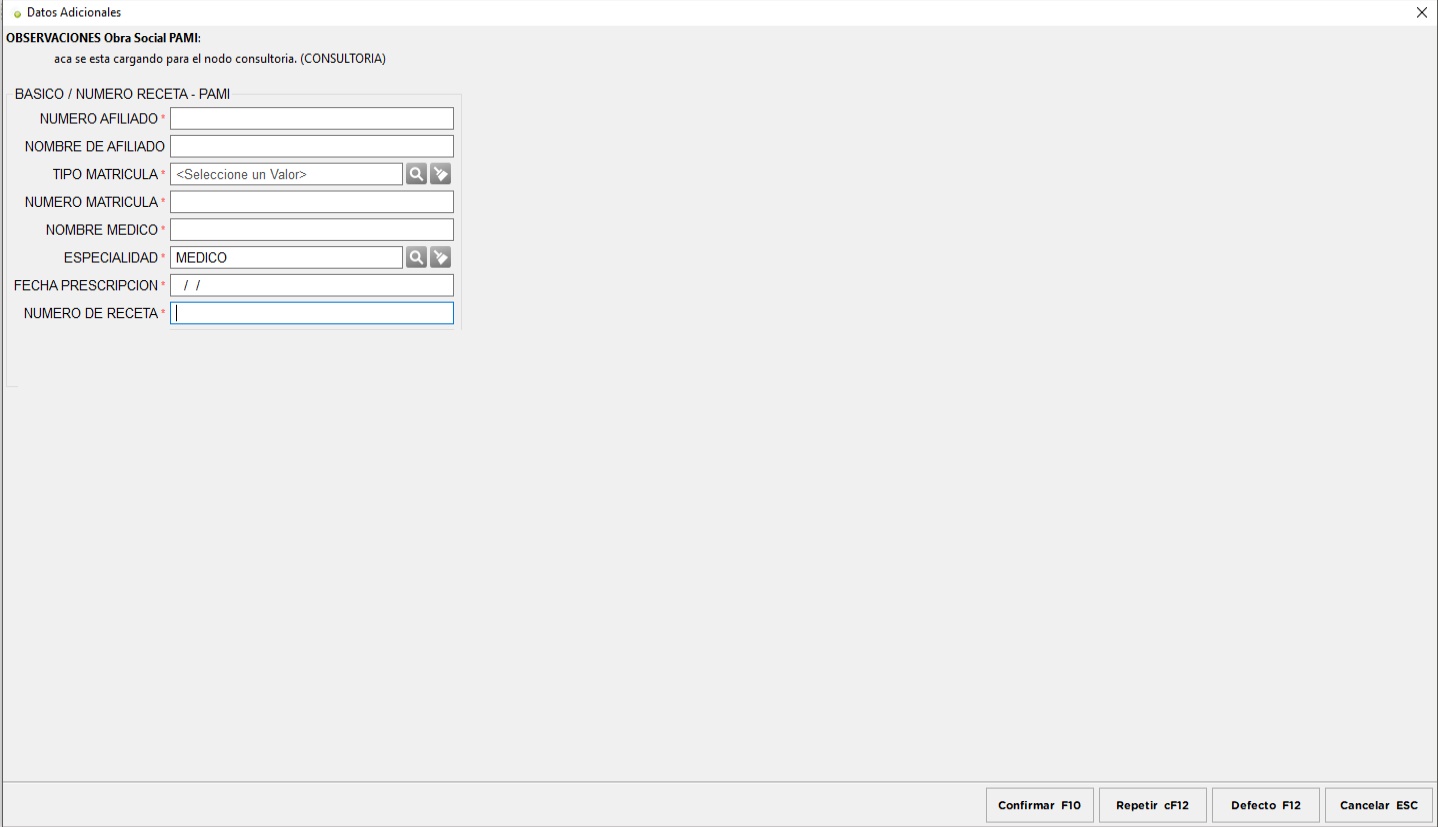Click the BASICO / NUMERO RECETA - PAMI group title
Image resolution: width=1438 pixels, height=827 pixels.
tap(122, 95)
